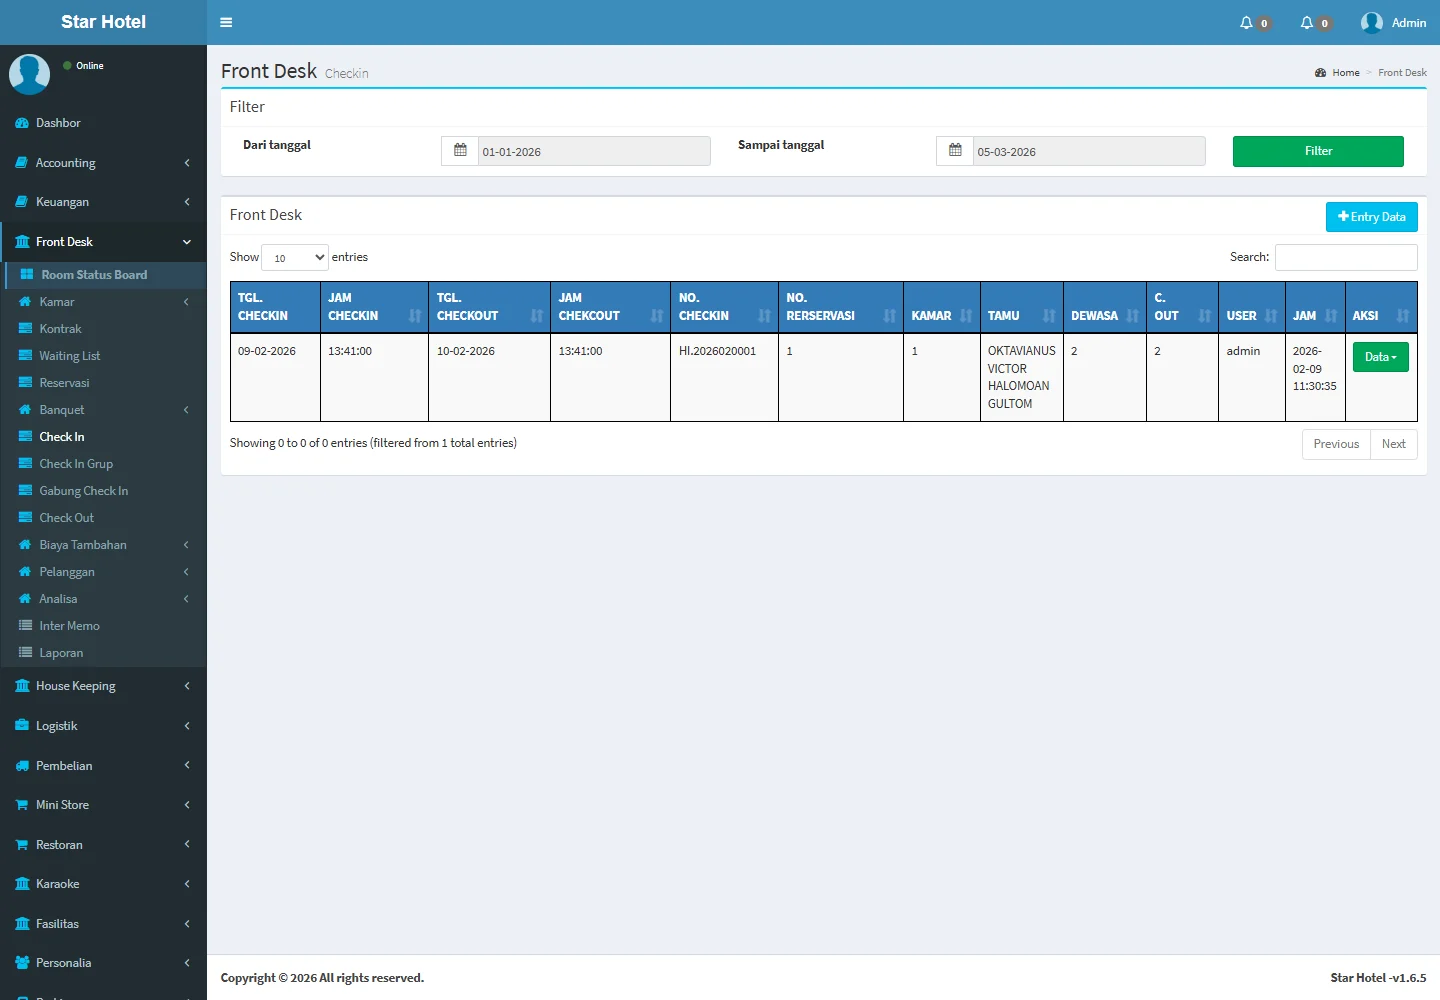Viewport: 1440px width, 1000px height.
Task: Click the hamburger sidebar toggle icon
Action: [226, 22]
